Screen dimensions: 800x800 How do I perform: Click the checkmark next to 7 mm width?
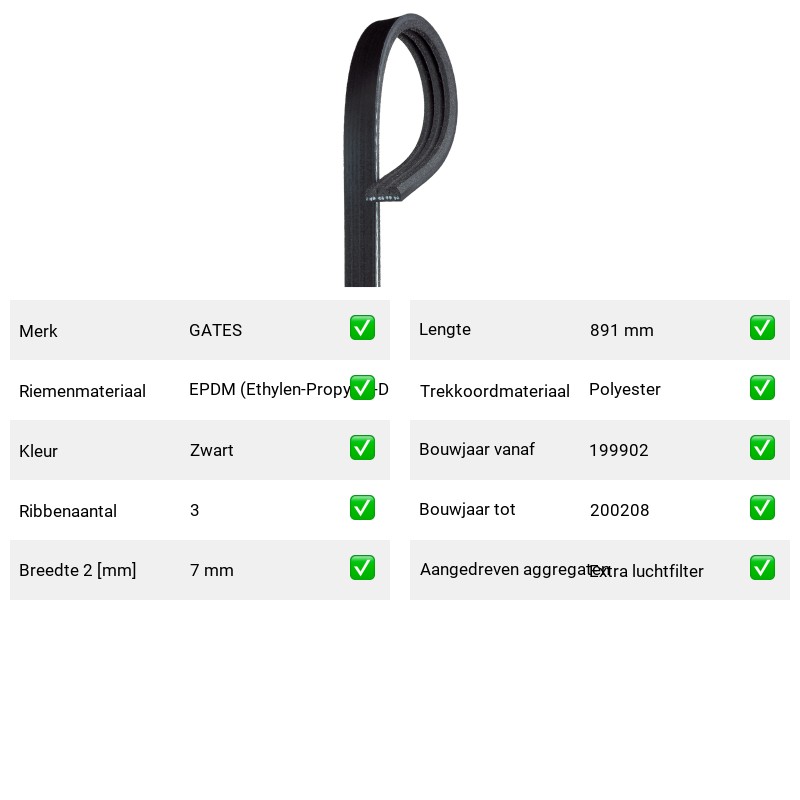pos(362,567)
